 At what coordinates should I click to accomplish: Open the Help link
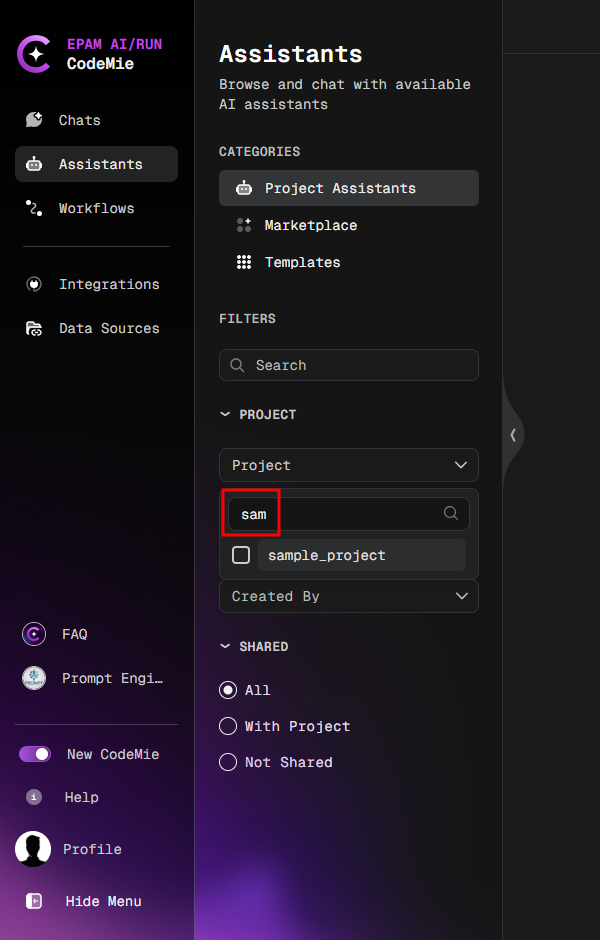[x=34, y=797]
